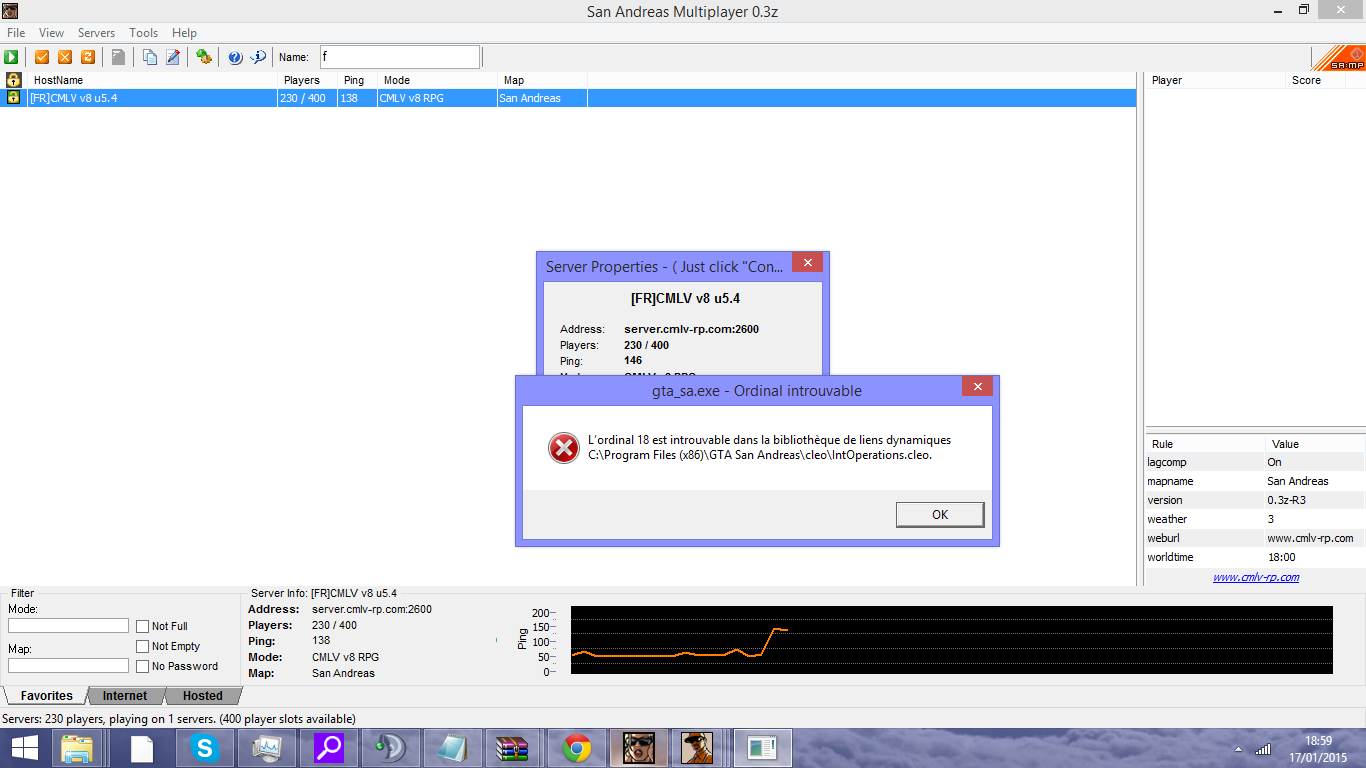Click the Copy Server Info icon

(x=149, y=57)
